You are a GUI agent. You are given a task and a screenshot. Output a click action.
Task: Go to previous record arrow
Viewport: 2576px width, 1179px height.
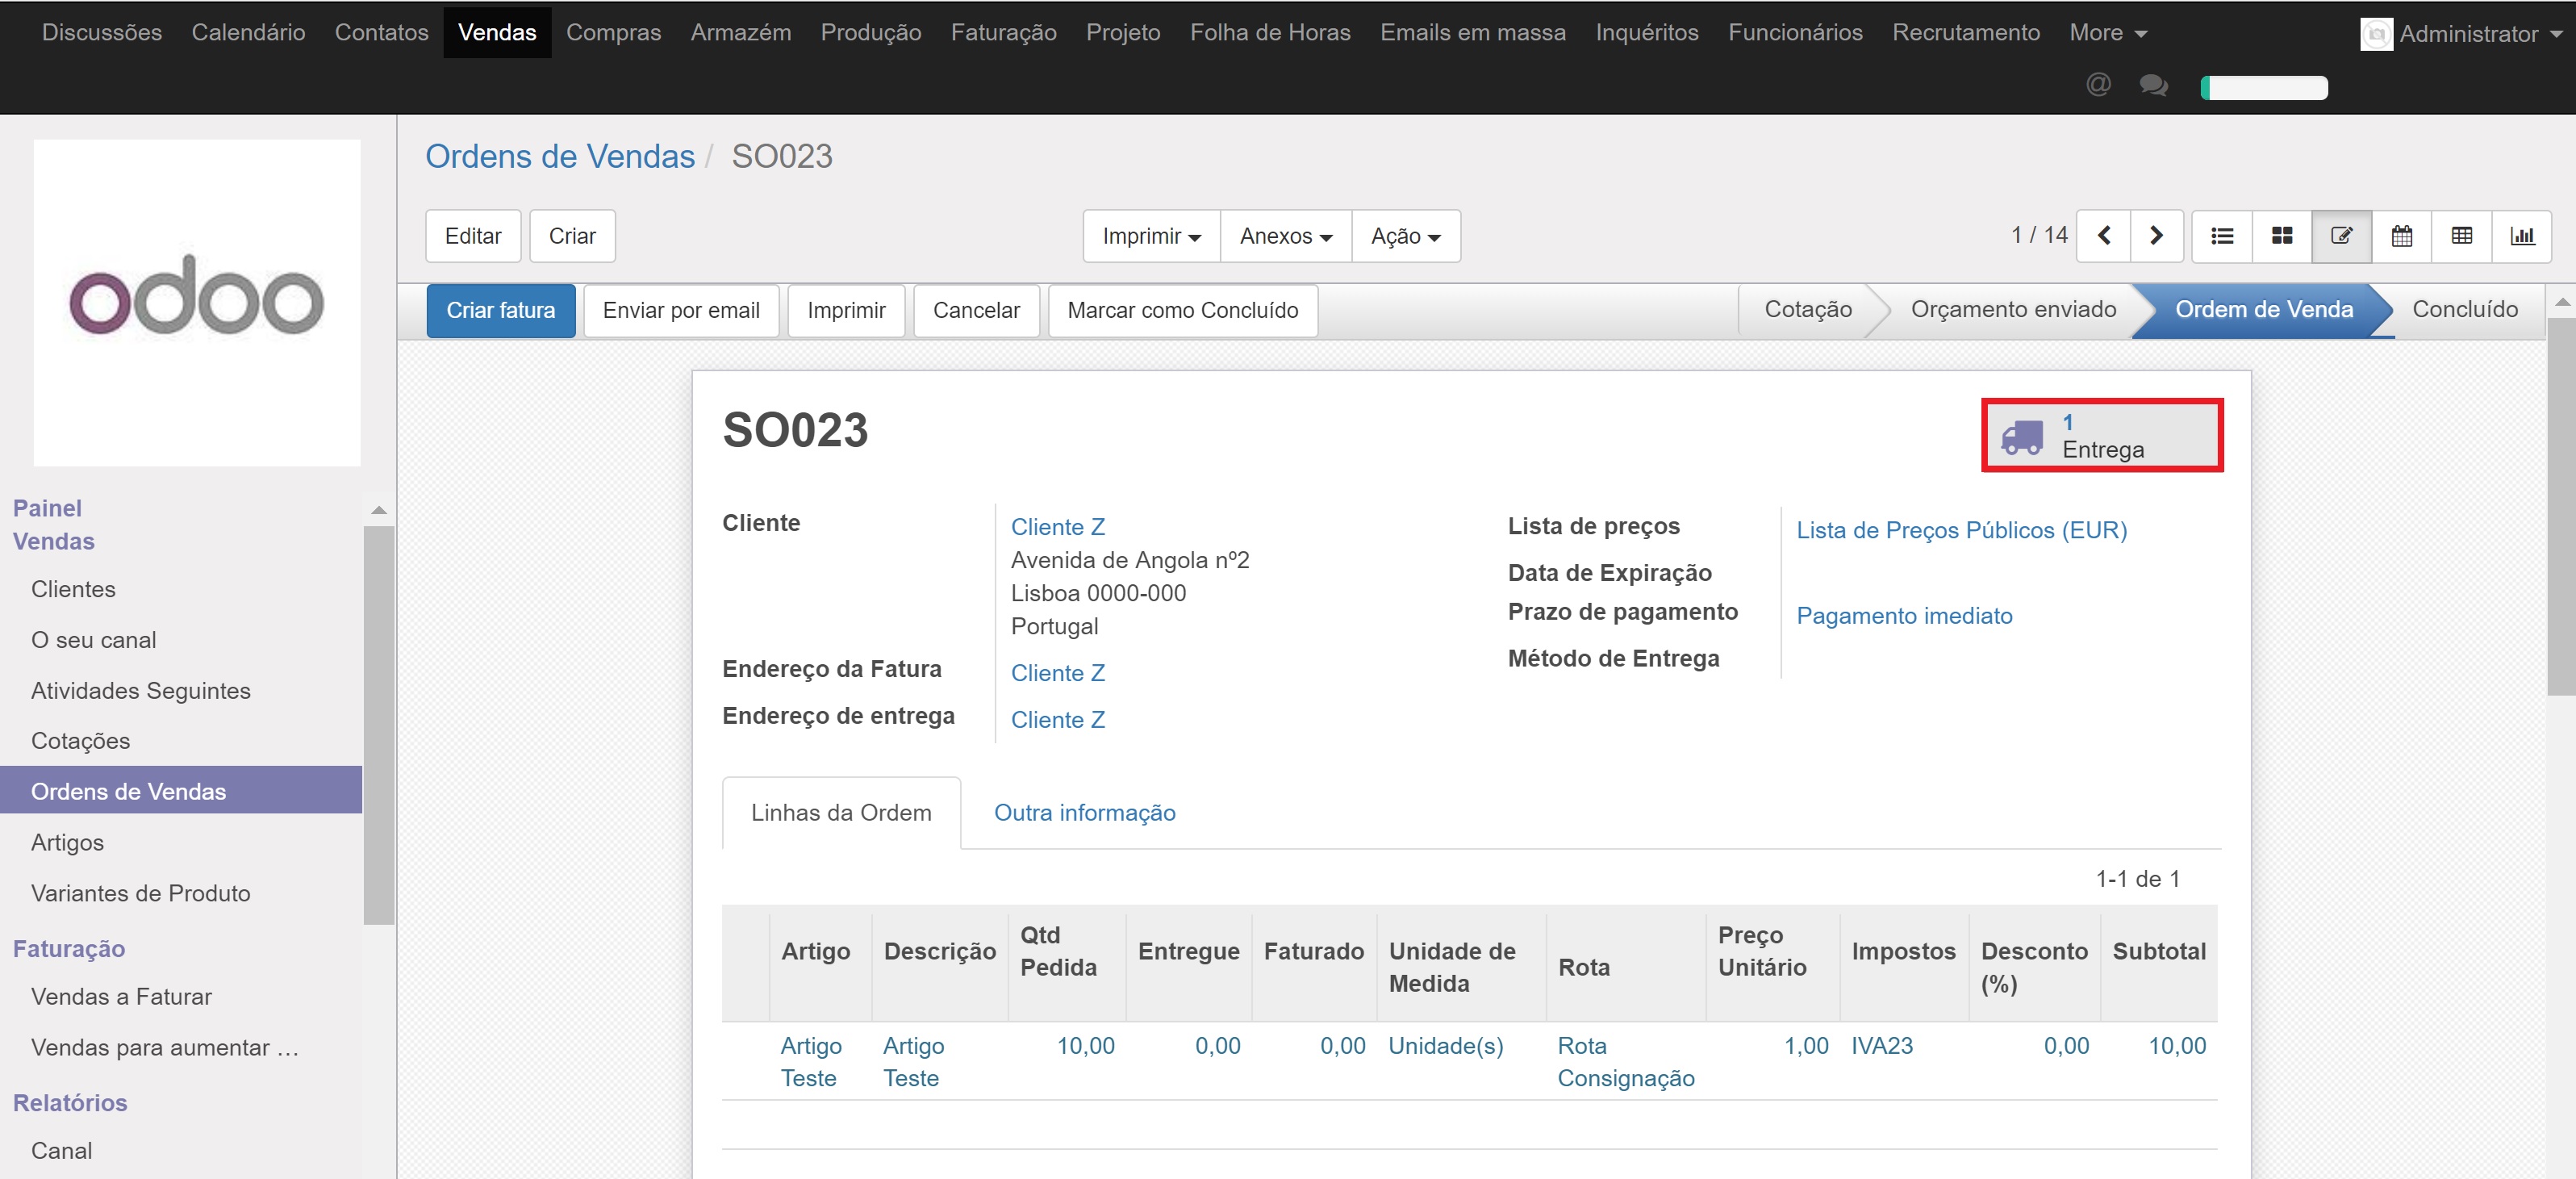point(2104,236)
